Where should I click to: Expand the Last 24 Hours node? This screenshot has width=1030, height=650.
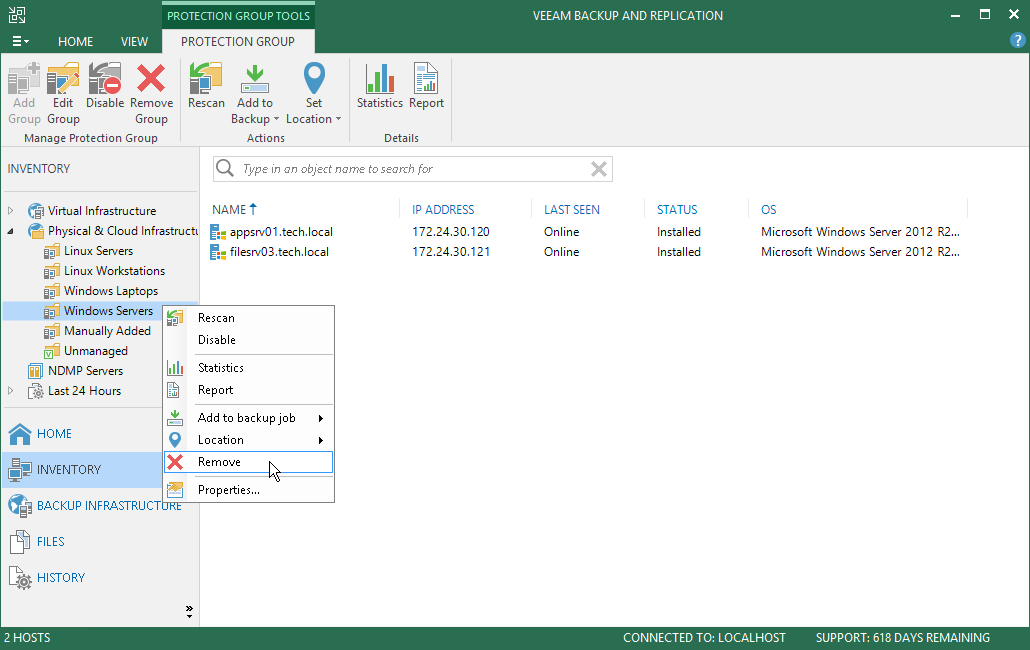point(11,391)
